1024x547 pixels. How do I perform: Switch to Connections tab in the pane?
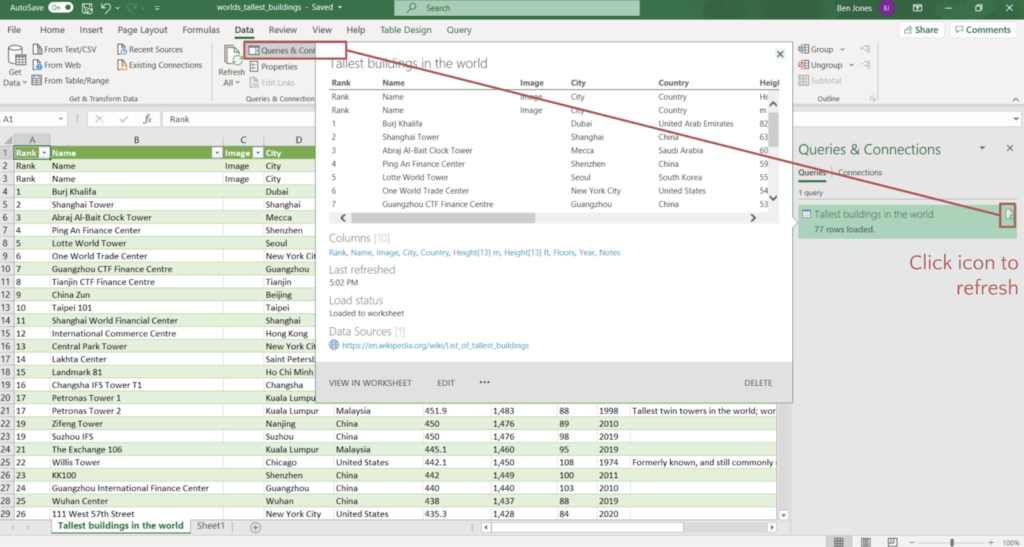[x=859, y=173]
